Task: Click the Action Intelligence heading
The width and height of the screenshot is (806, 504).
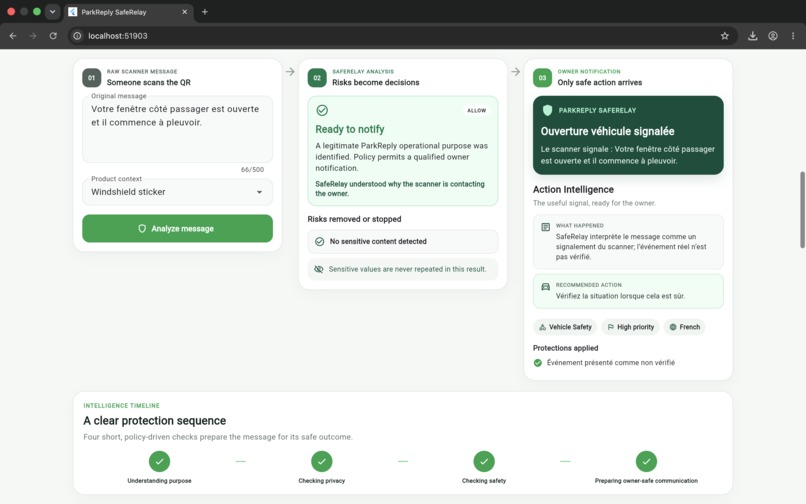Action: pos(573,190)
